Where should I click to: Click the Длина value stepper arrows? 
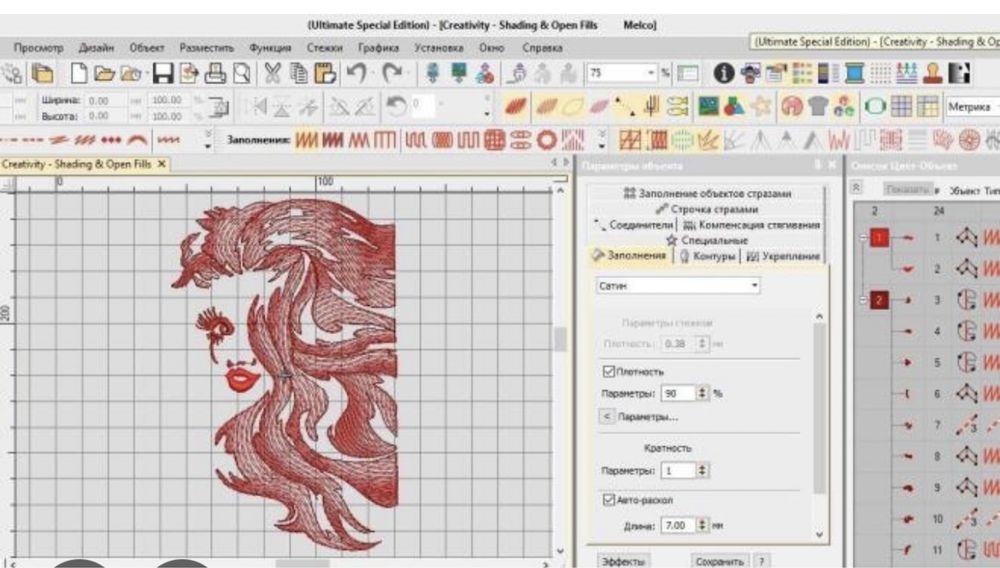click(x=702, y=525)
